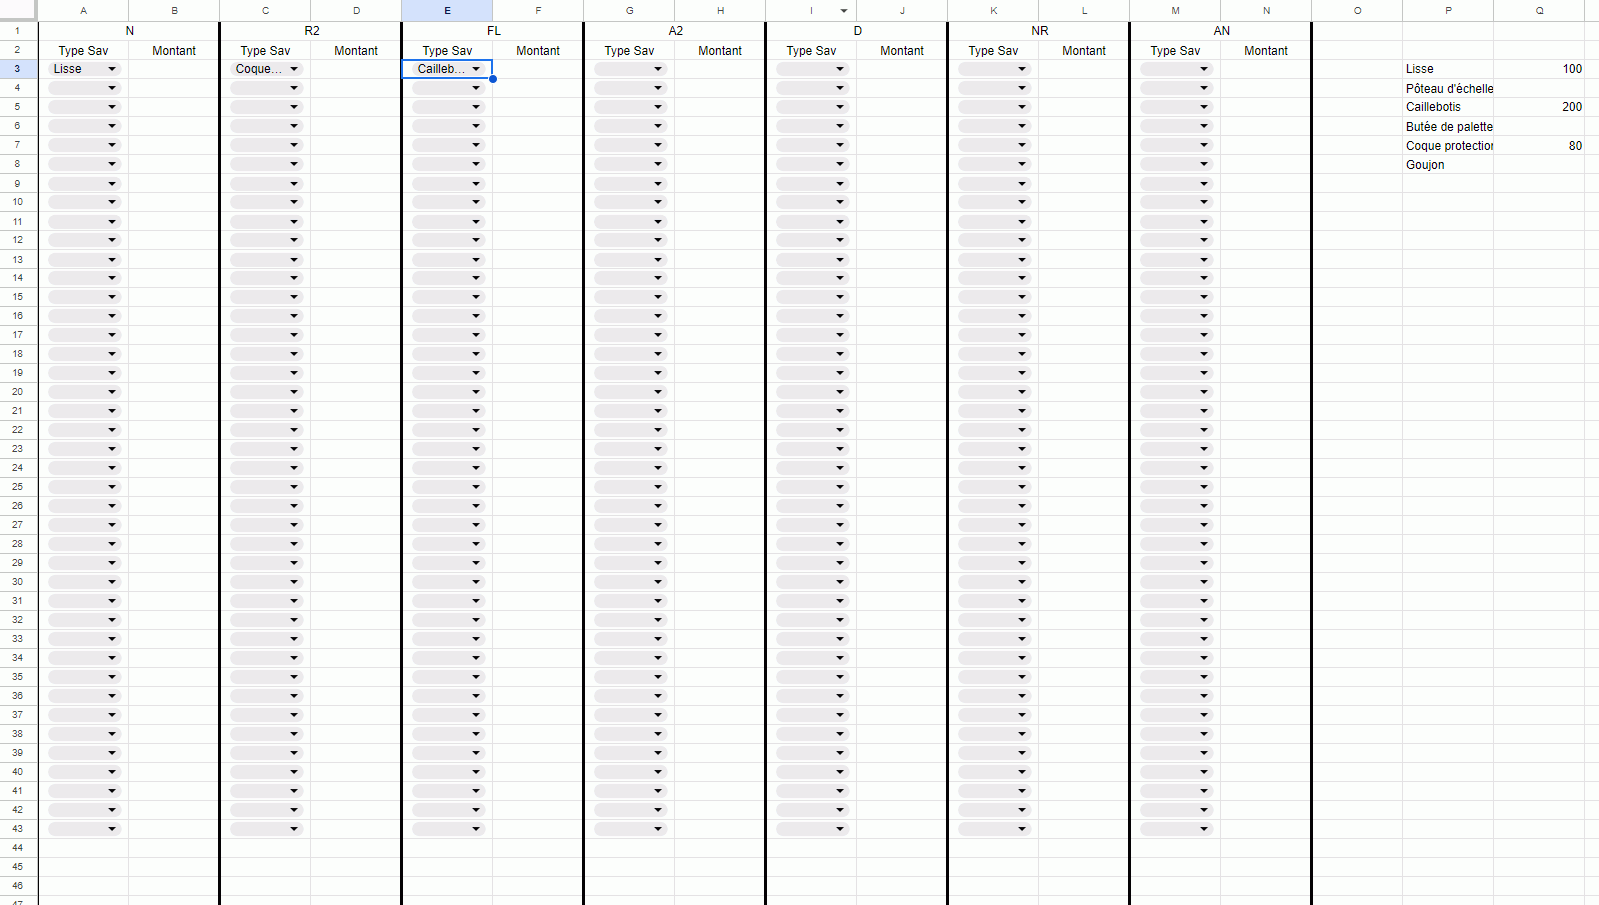Select the Caillebotis label cell
The image size is (1599, 905).
click(x=1448, y=107)
